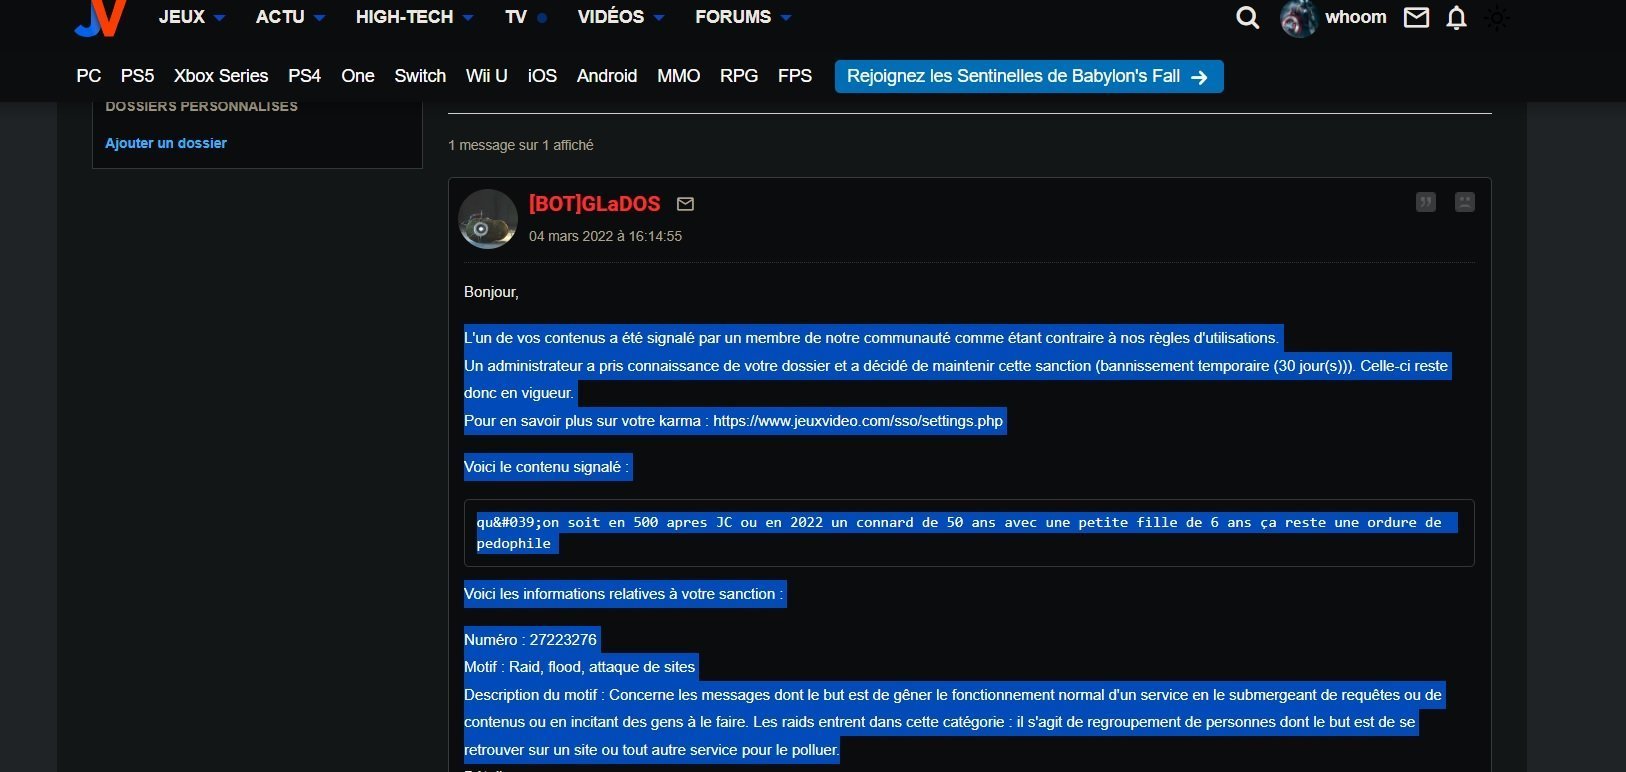
Task: Select the PS5 platform tab
Action: pos(137,76)
